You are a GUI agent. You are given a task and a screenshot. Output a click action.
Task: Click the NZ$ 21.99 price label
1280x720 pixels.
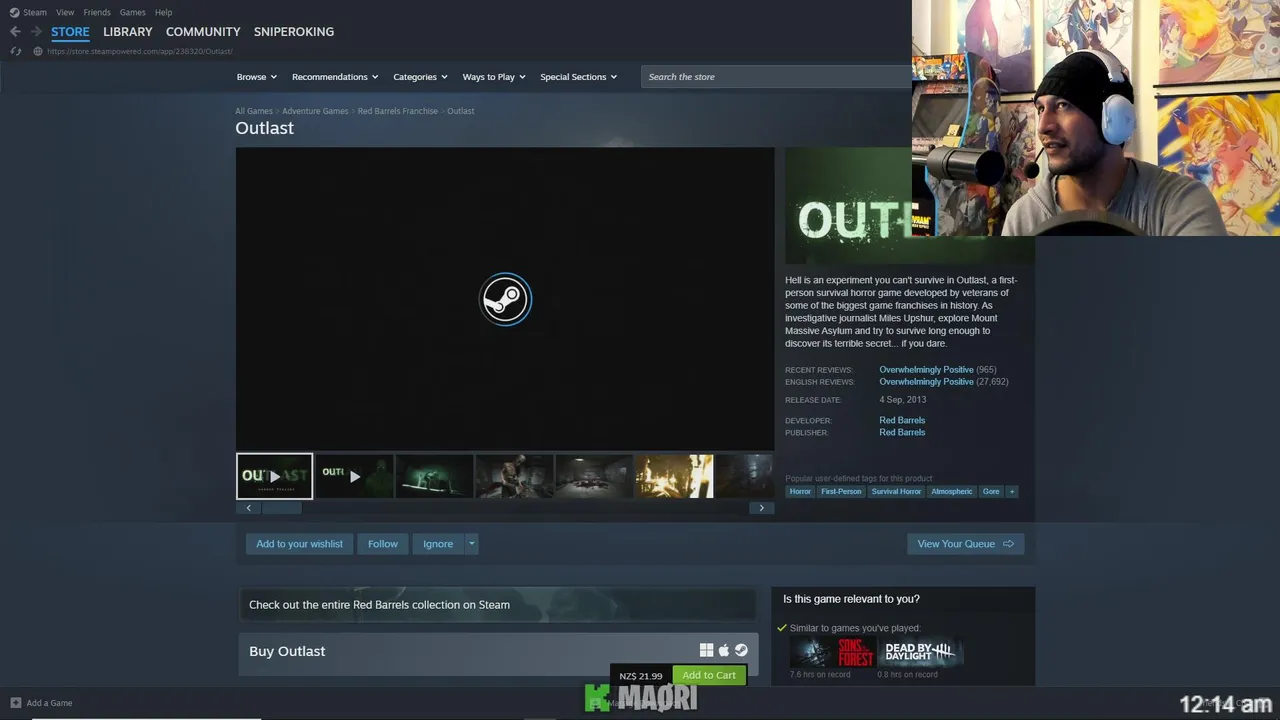641,676
